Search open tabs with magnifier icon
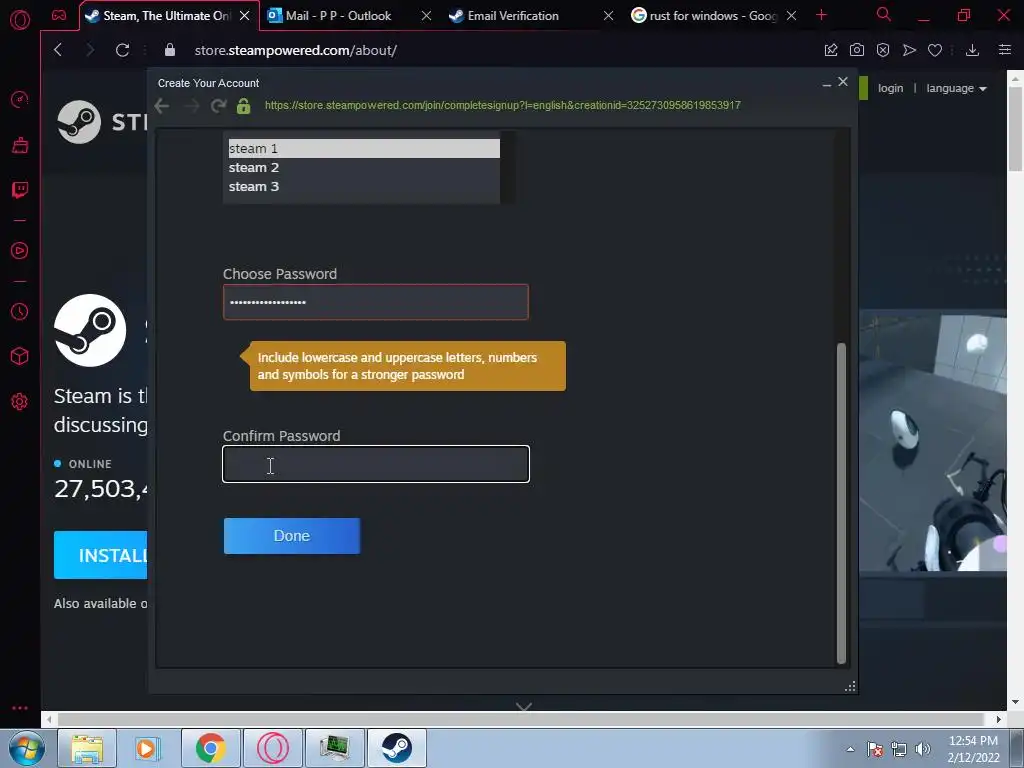This screenshot has width=1024, height=768. pyautogui.click(x=884, y=14)
